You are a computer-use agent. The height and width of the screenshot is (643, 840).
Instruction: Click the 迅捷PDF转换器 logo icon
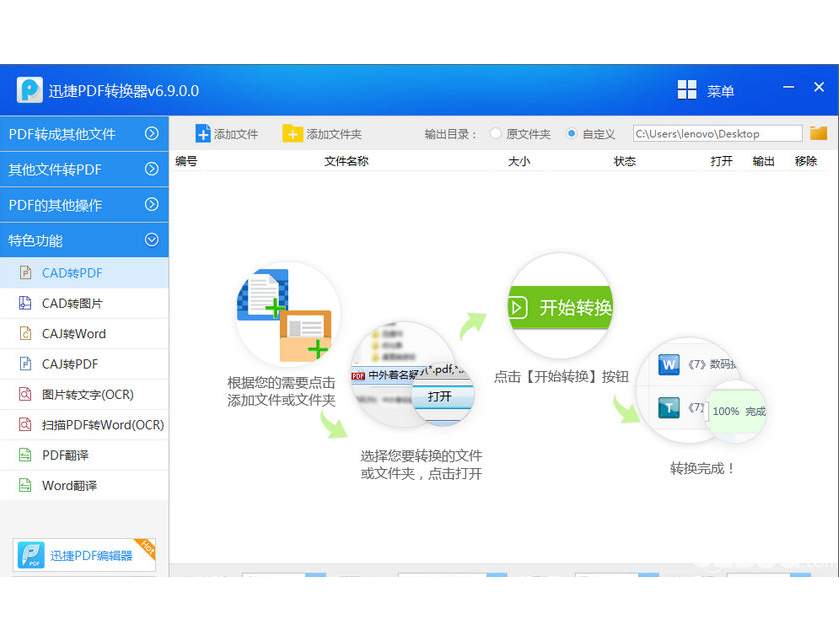click(x=29, y=89)
